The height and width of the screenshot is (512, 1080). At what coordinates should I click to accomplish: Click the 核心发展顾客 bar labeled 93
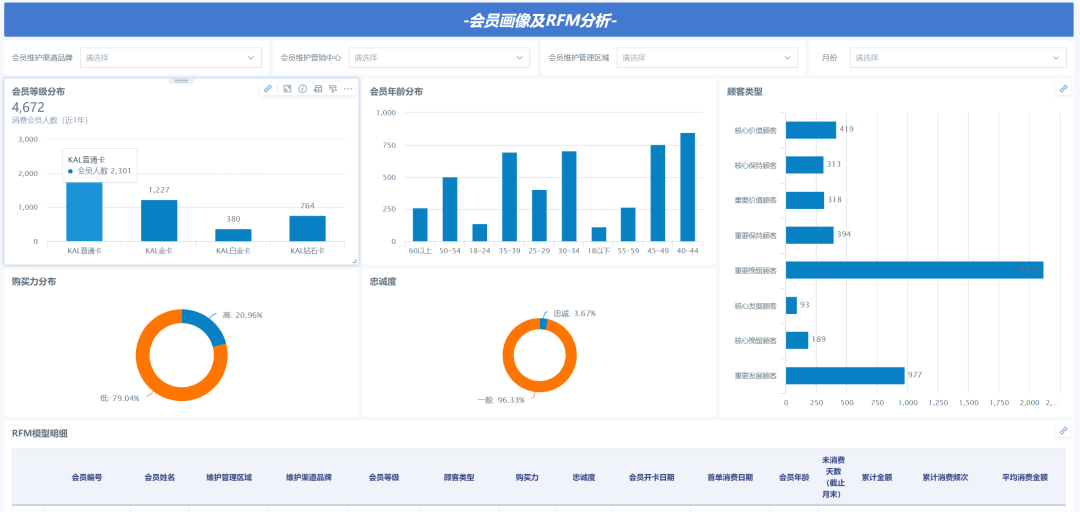point(791,305)
